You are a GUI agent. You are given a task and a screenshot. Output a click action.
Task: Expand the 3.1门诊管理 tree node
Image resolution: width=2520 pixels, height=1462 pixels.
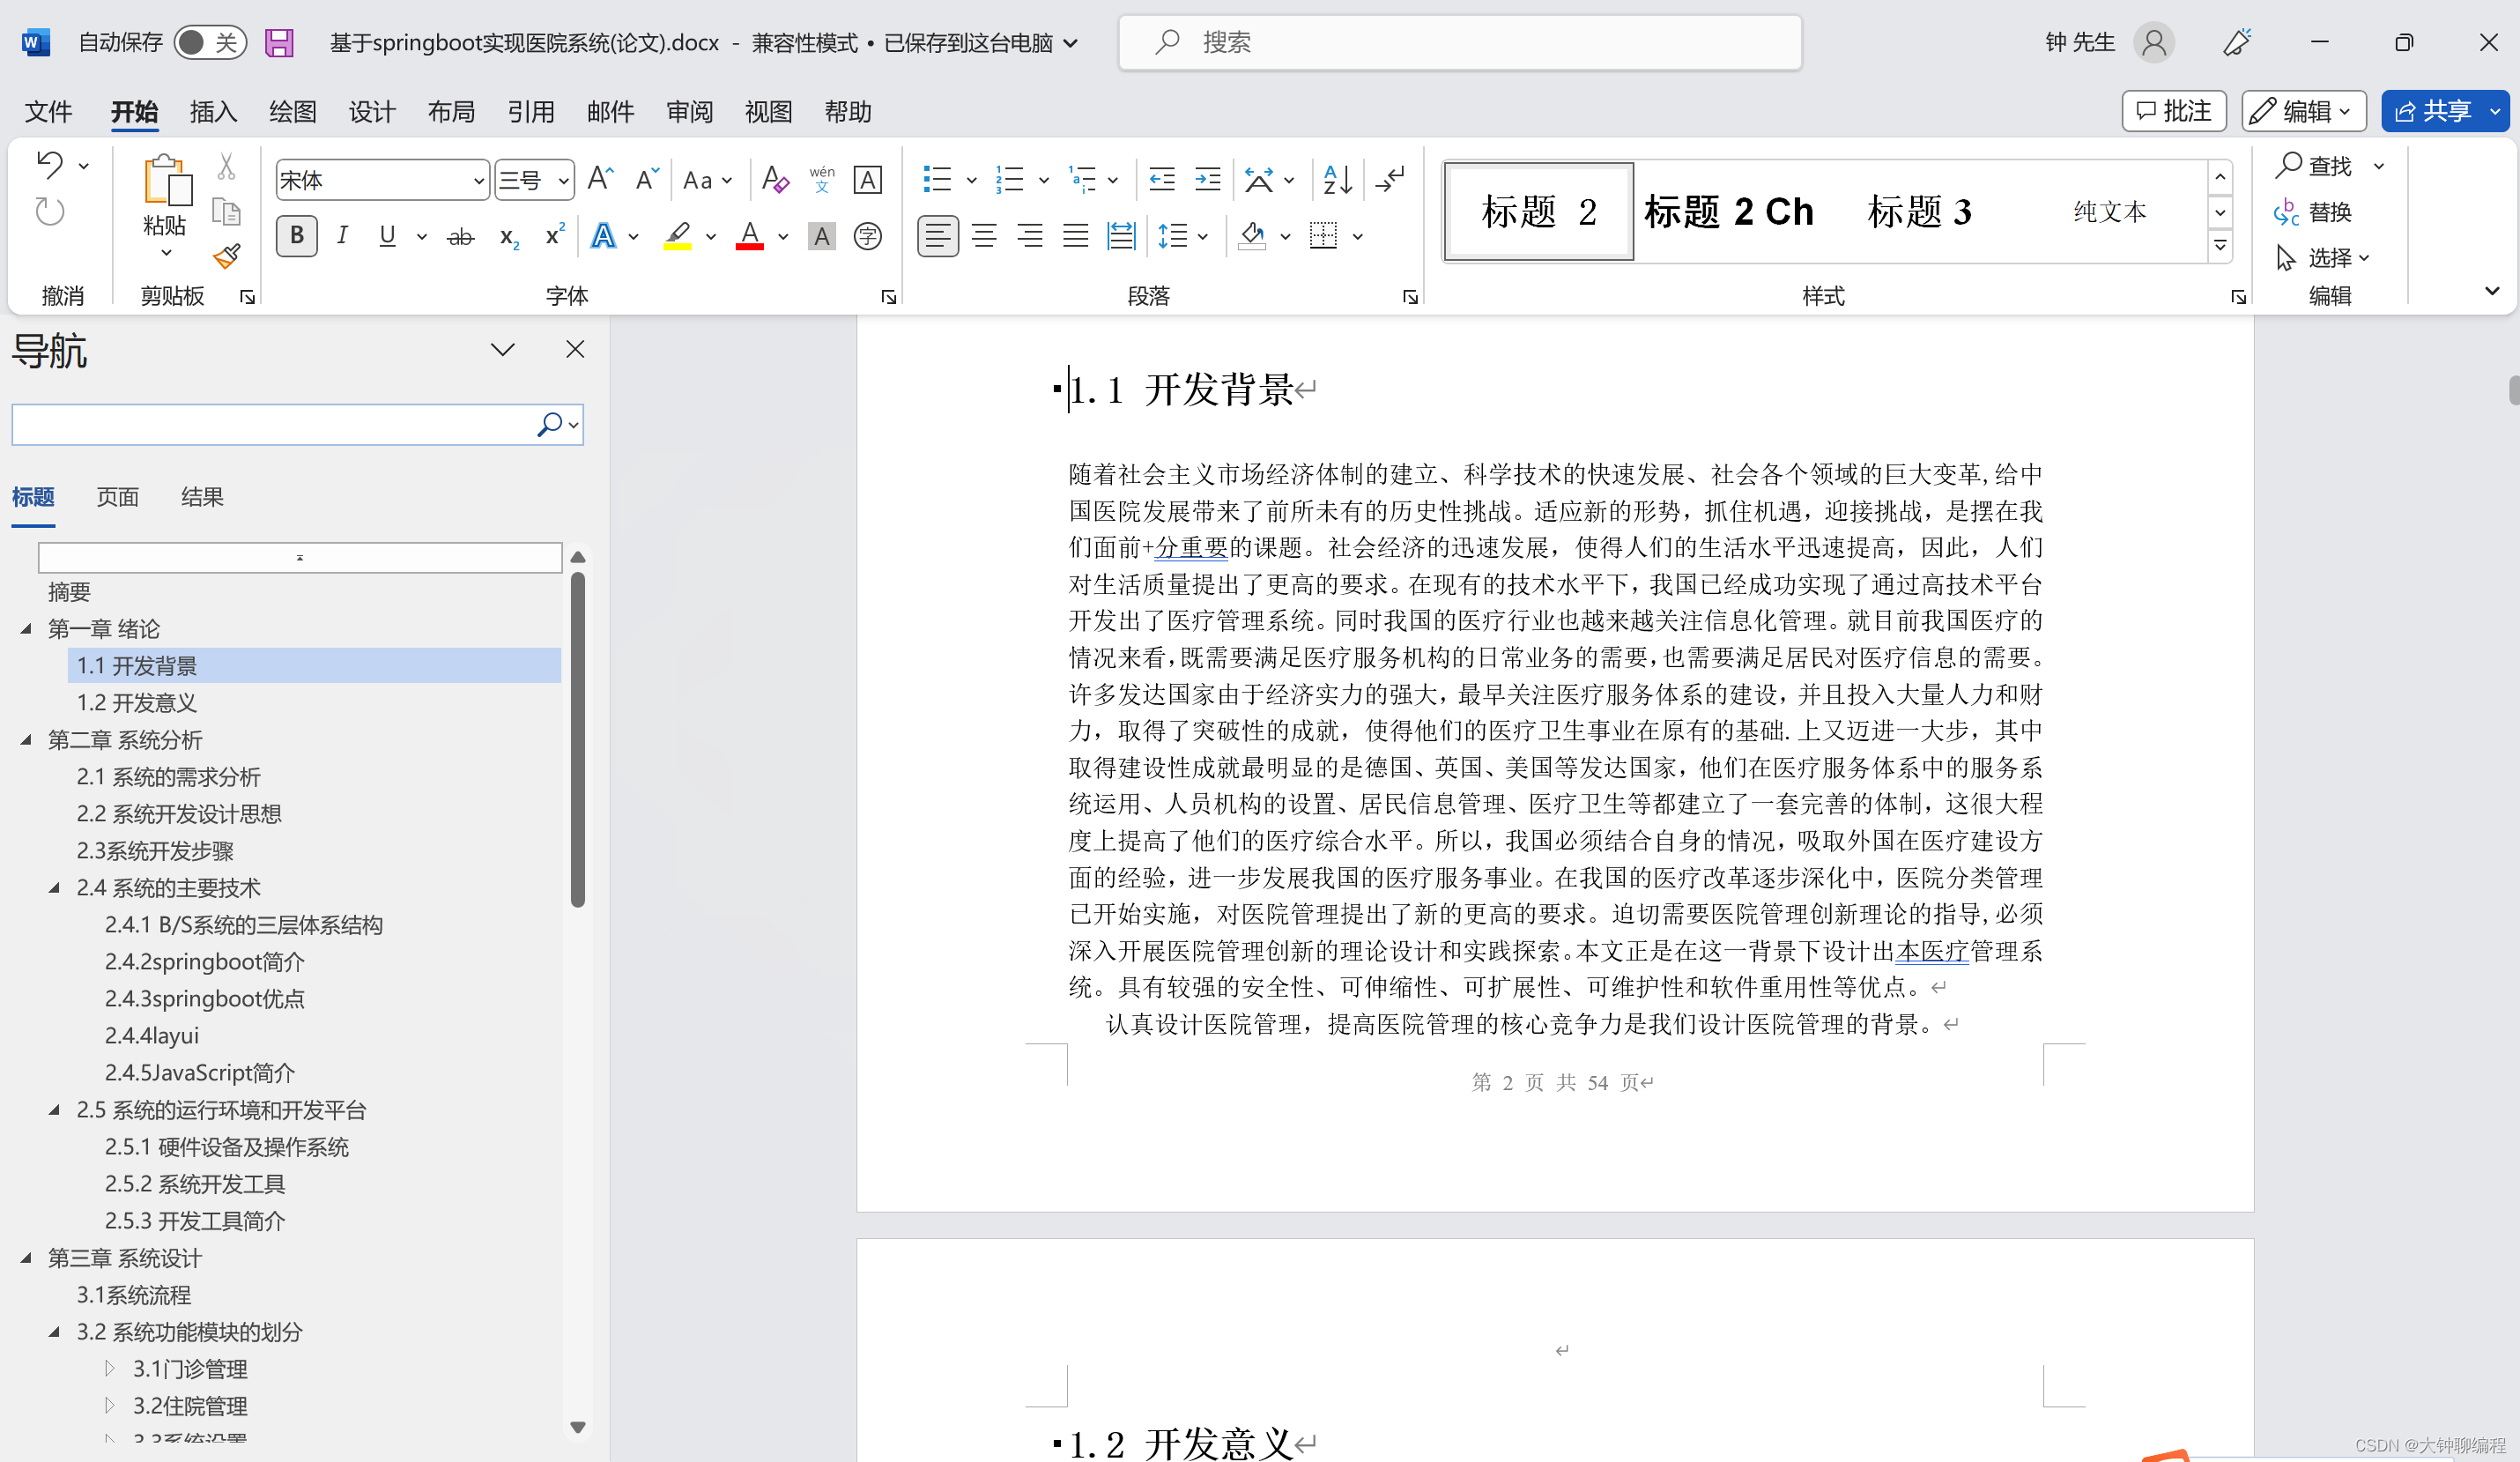click(110, 1368)
